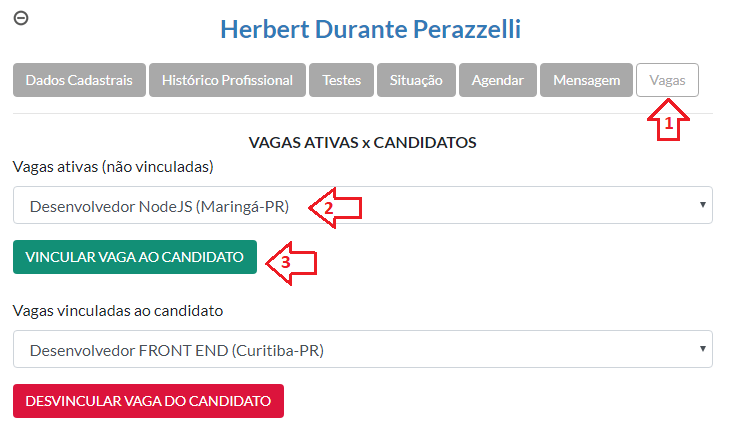
Task: Click the Herbert Durante Perazzelli name heading
Action: [370, 29]
